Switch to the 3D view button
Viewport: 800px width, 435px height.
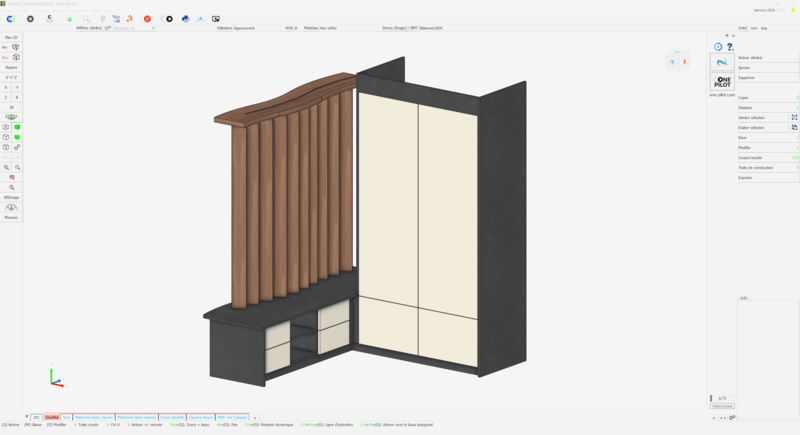click(x=11, y=107)
